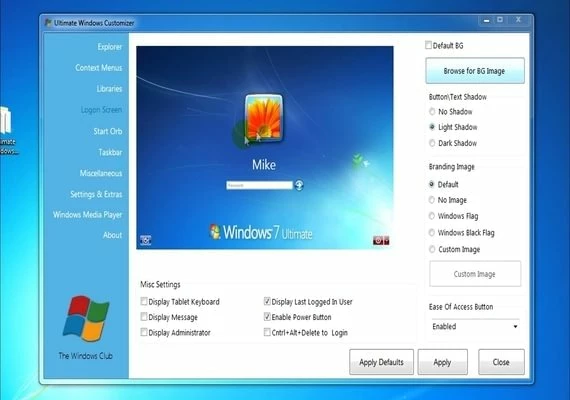Select the No Shadow option
The width and height of the screenshot is (570, 400).
432,112
